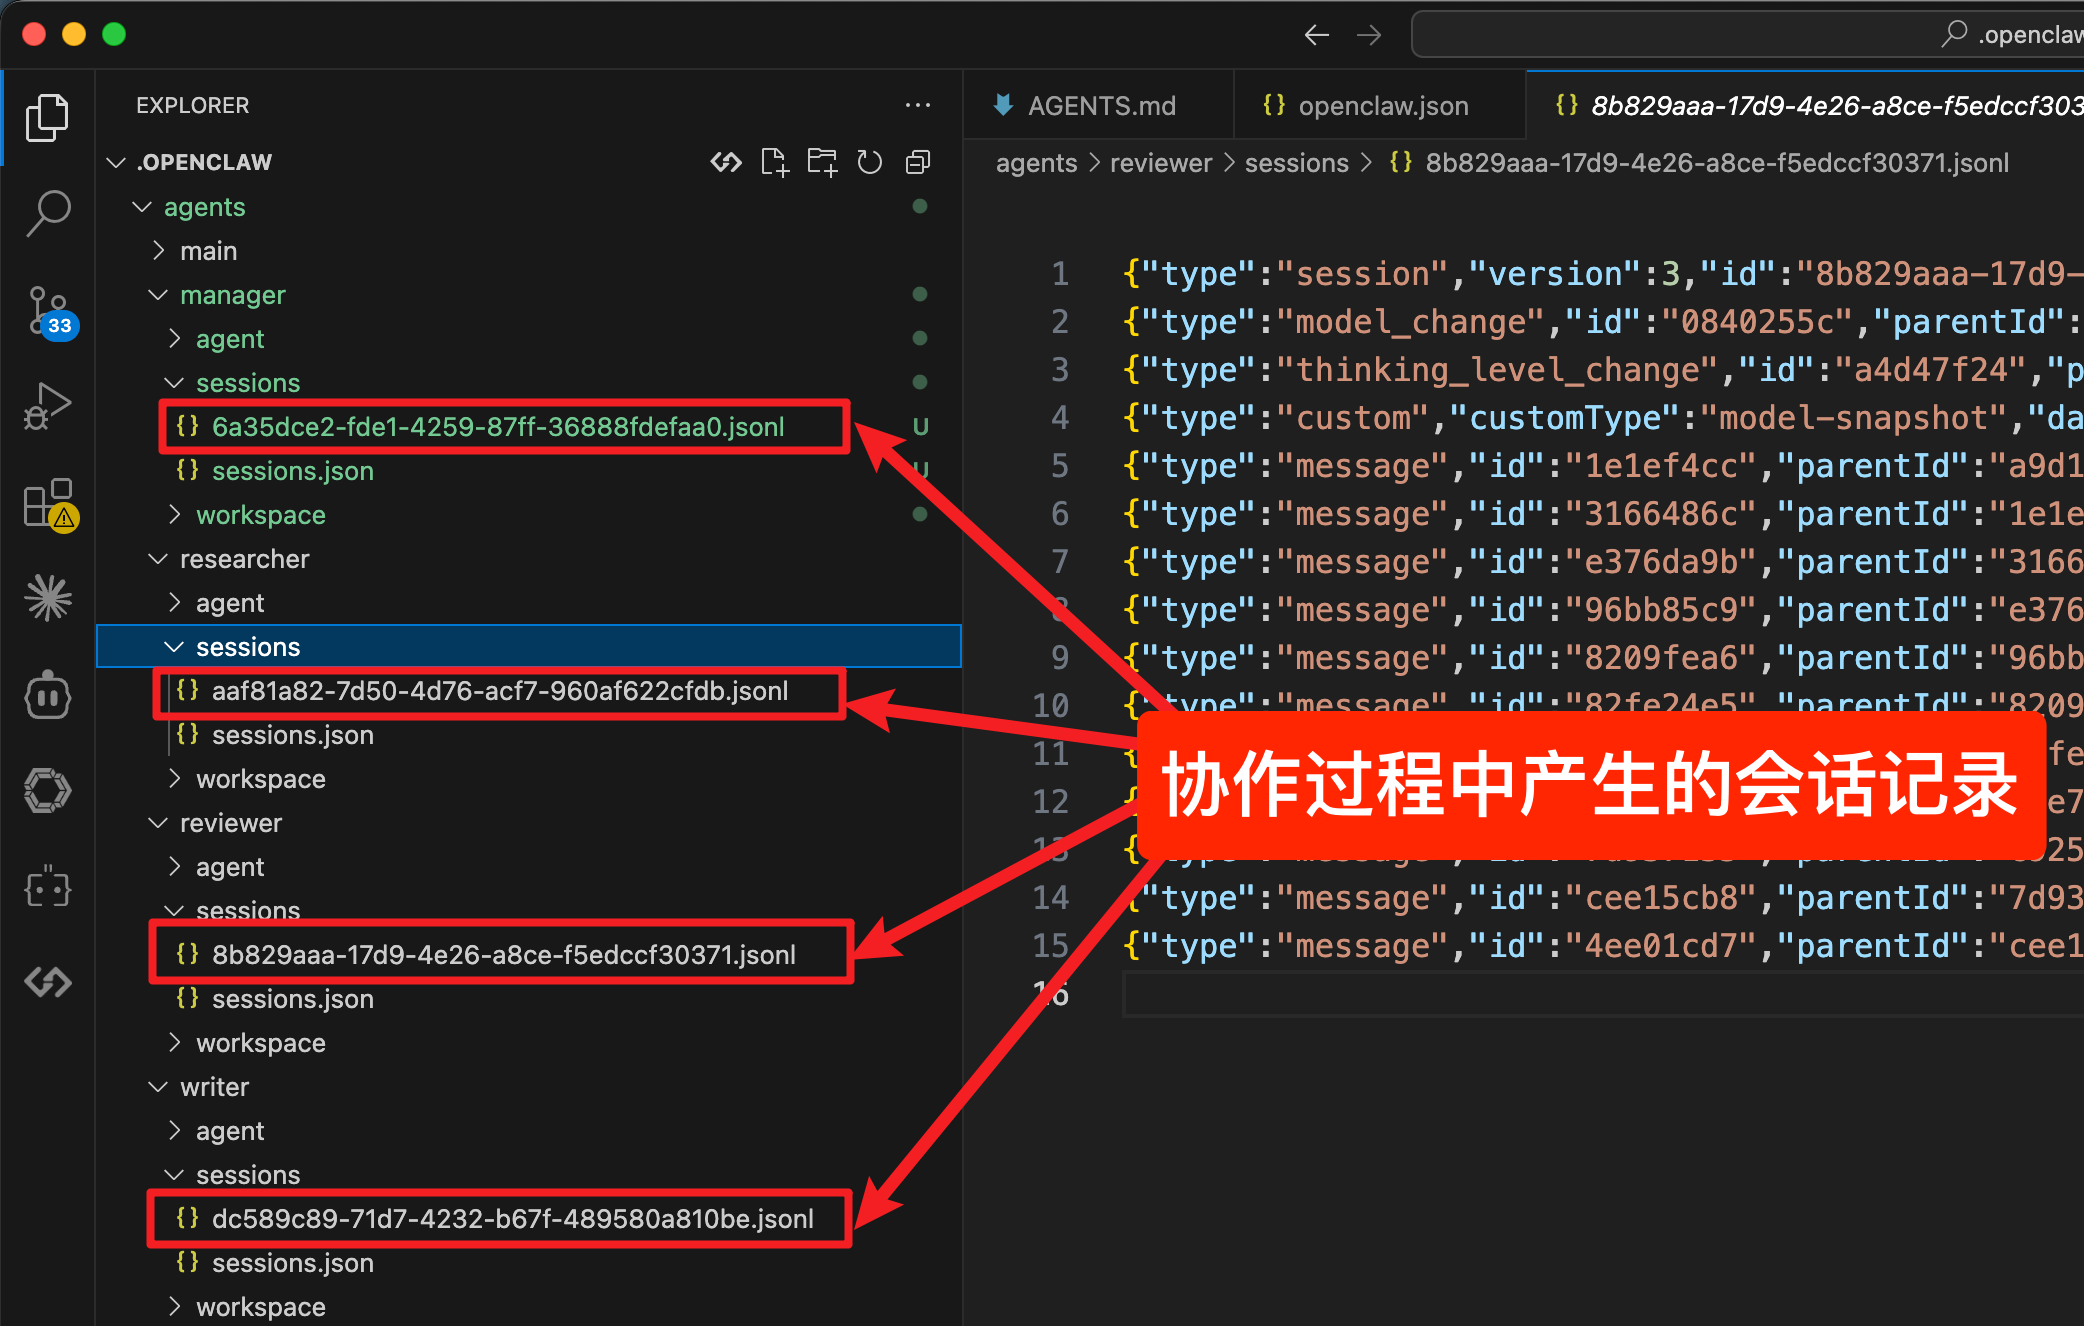Navigate back with left arrow
The height and width of the screenshot is (1326, 2084).
click(x=1316, y=35)
